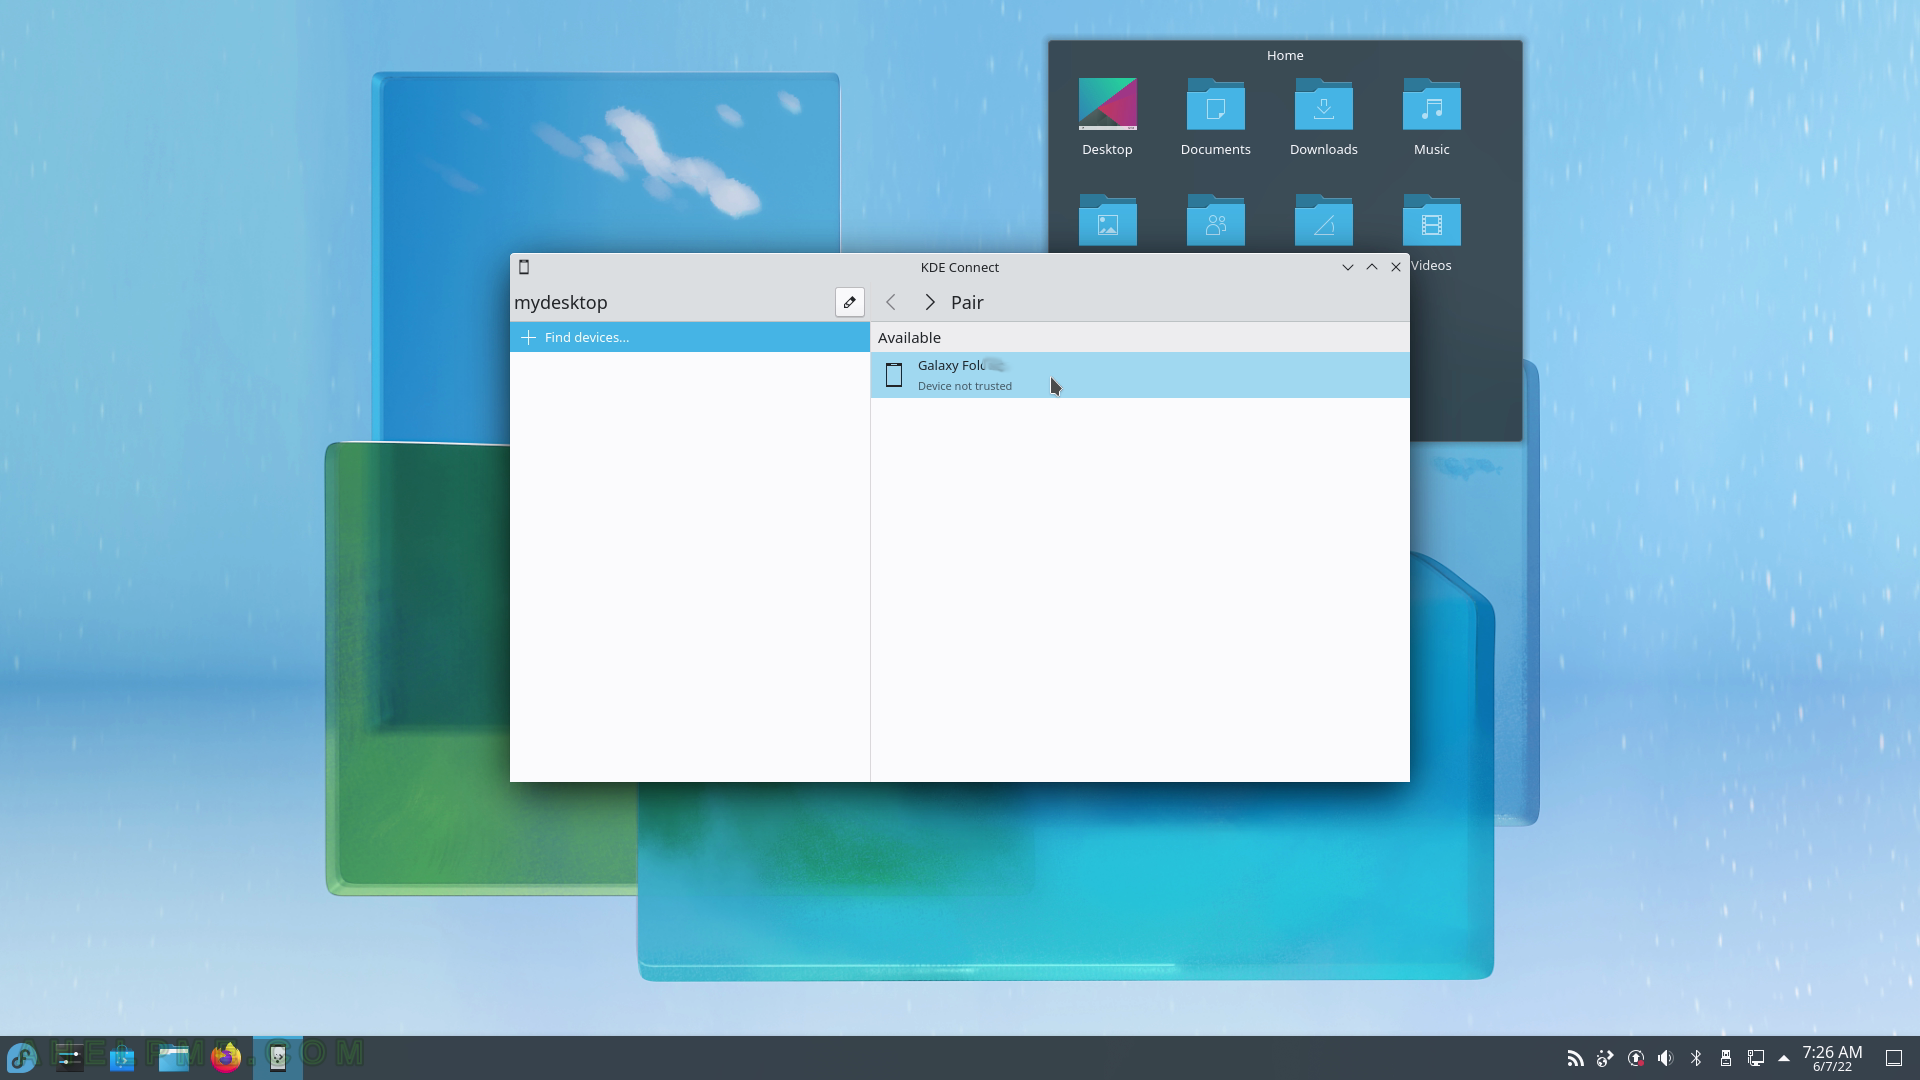This screenshot has width=1920, height=1080.
Task: Open Dolphin file manager from taskbar
Action: (x=174, y=1057)
